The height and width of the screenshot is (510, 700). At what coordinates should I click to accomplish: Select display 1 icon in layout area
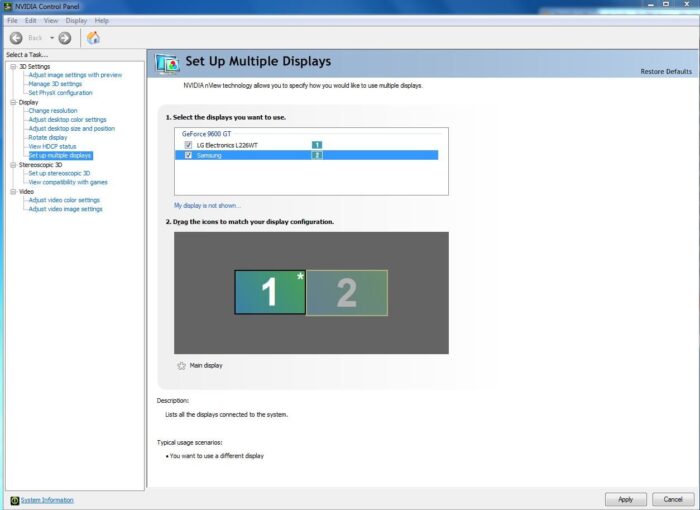270,292
